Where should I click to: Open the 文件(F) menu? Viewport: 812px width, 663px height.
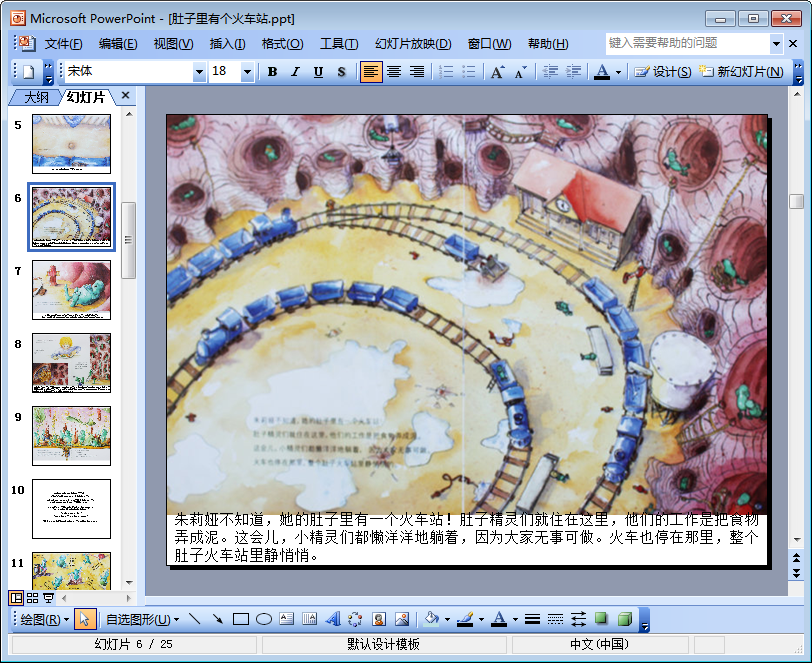click(x=63, y=44)
